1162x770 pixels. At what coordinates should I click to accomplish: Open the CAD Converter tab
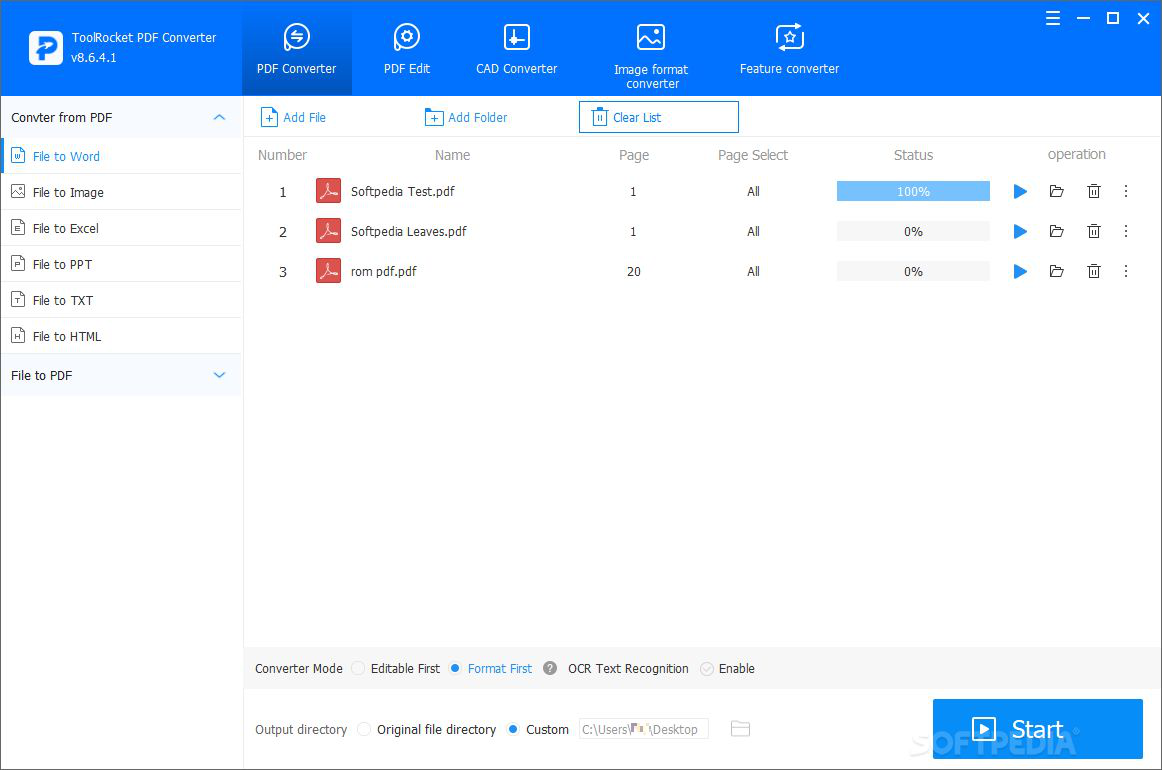click(517, 49)
